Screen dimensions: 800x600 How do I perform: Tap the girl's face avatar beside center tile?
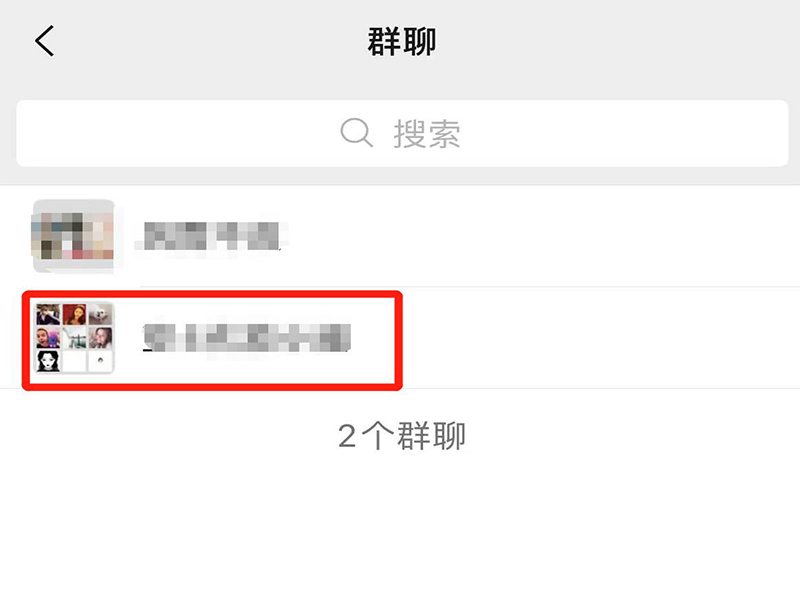(101, 338)
